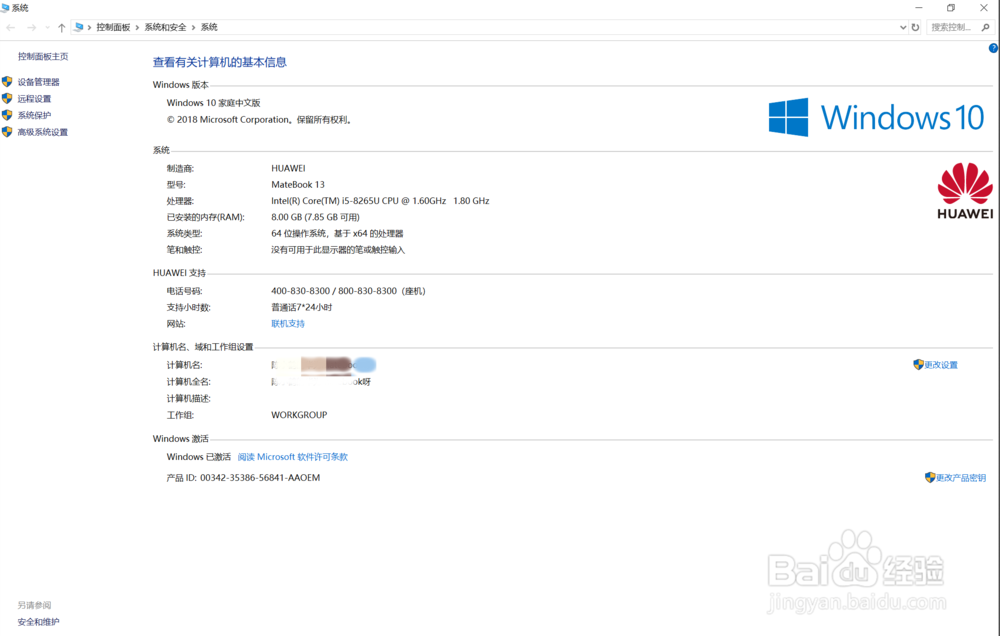Select the MateBook 13 model value
Viewport: 1000px width, 636px height.
(x=298, y=184)
